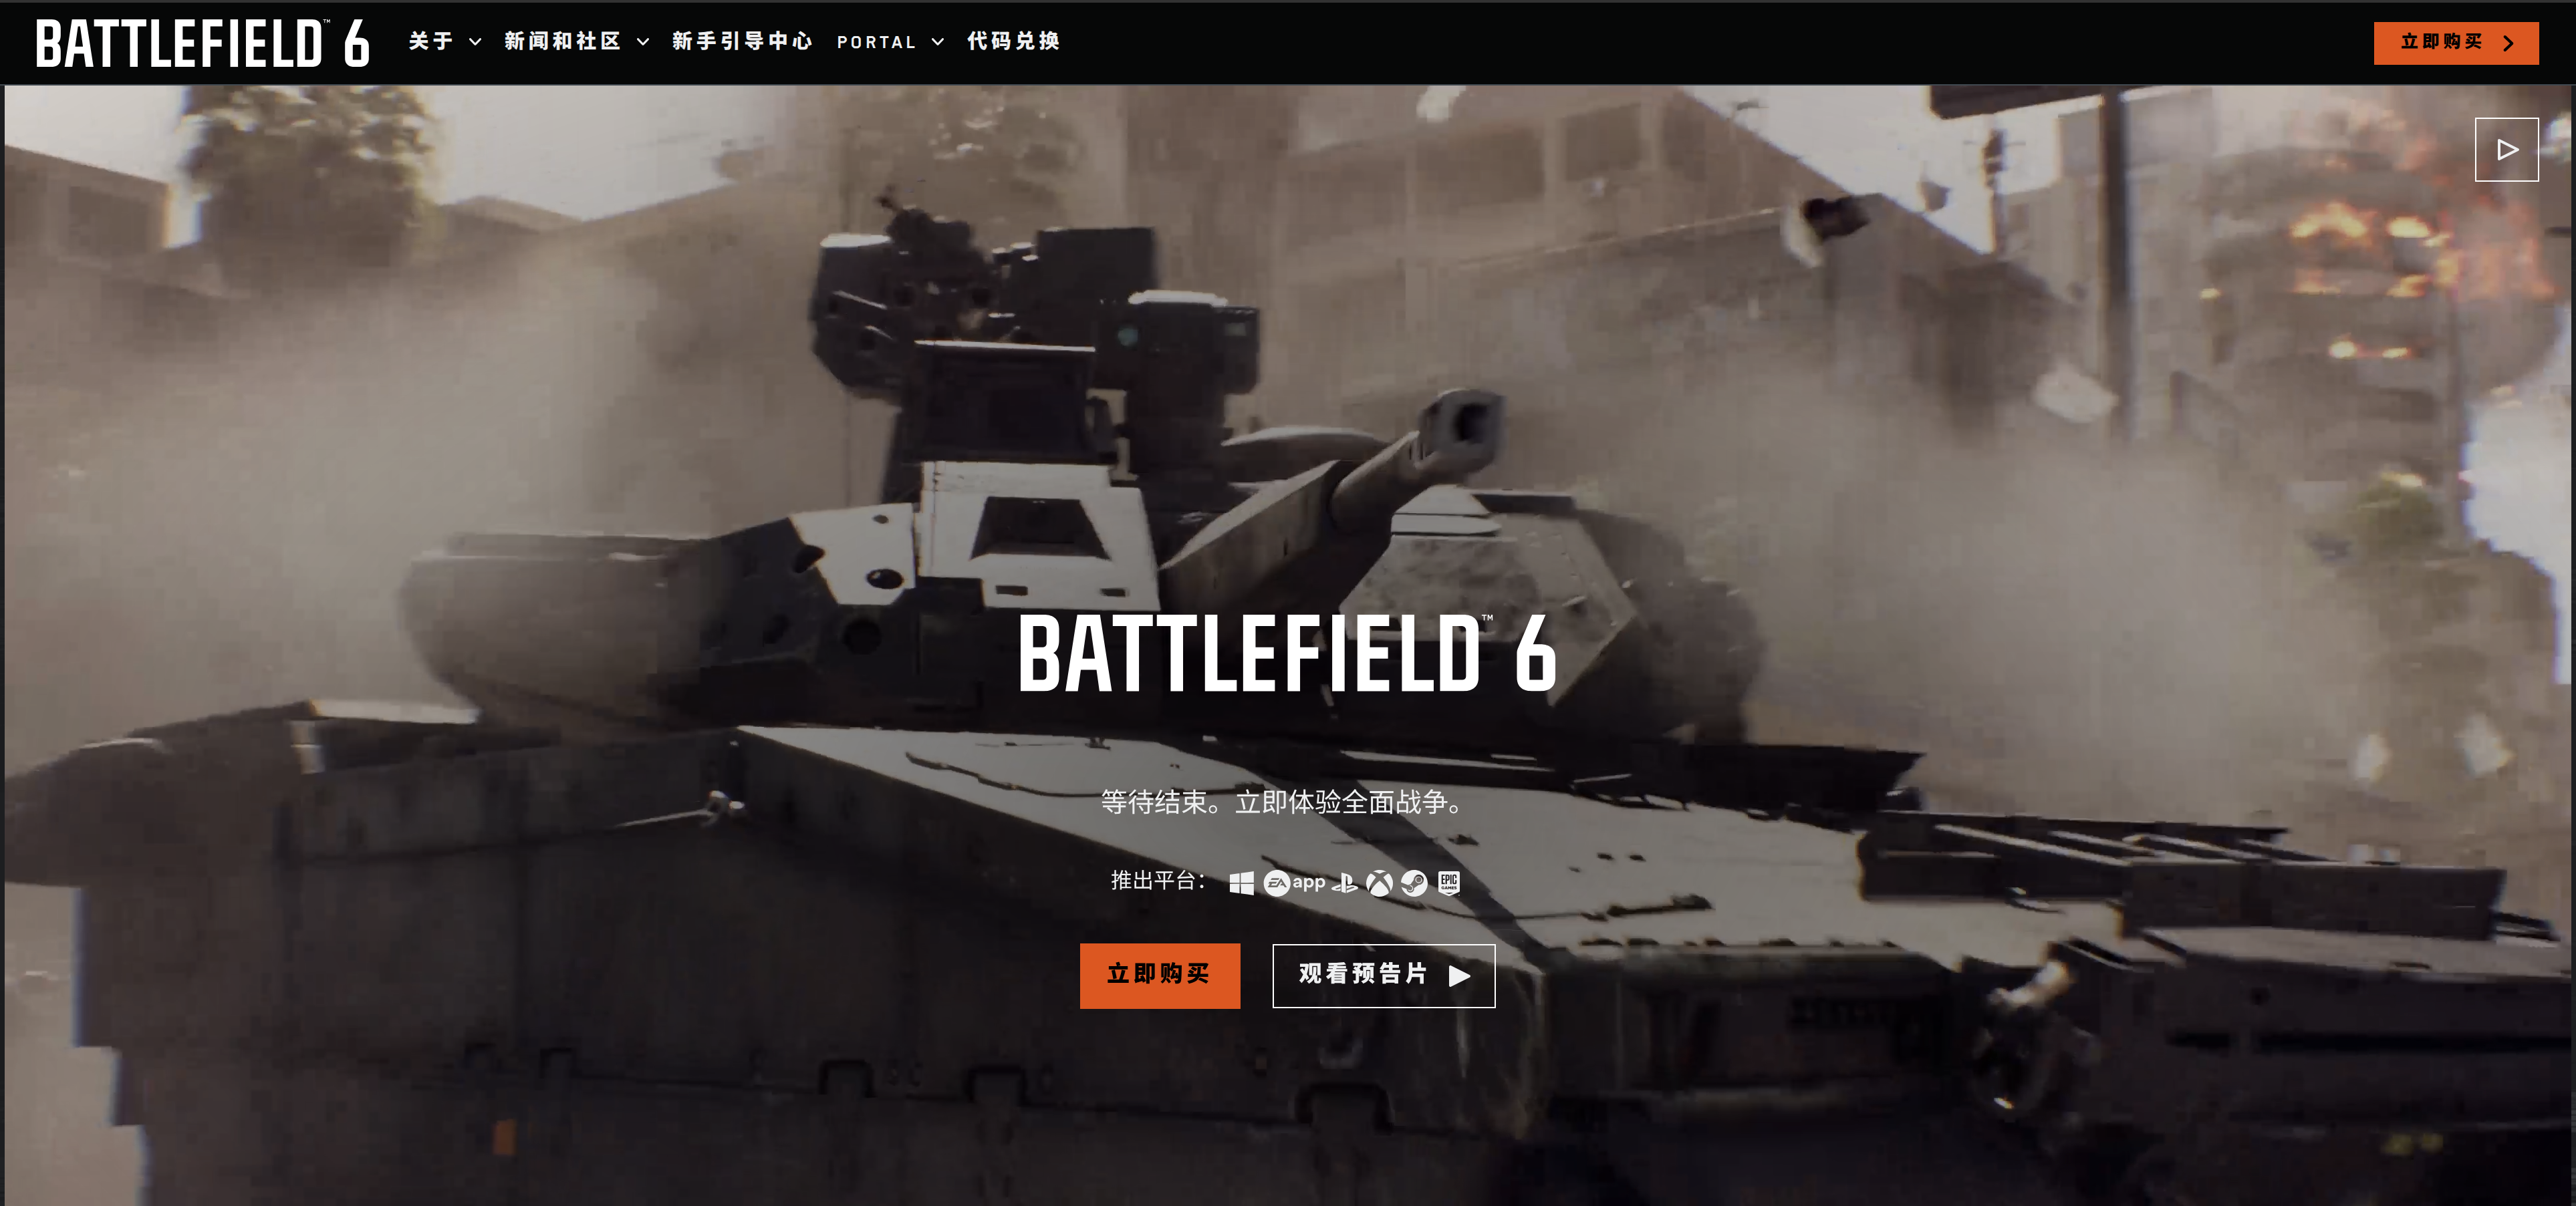The width and height of the screenshot is (2576, 1206).
Task: Click the PlayStation platform icon
Action: tap(1345, 883)
